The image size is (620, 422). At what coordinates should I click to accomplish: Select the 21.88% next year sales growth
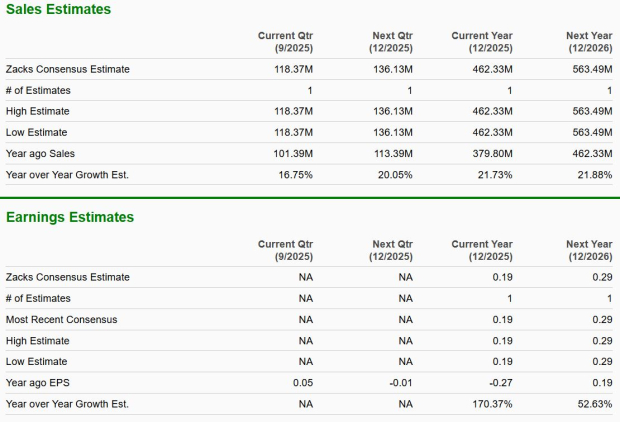coord(592,175)
